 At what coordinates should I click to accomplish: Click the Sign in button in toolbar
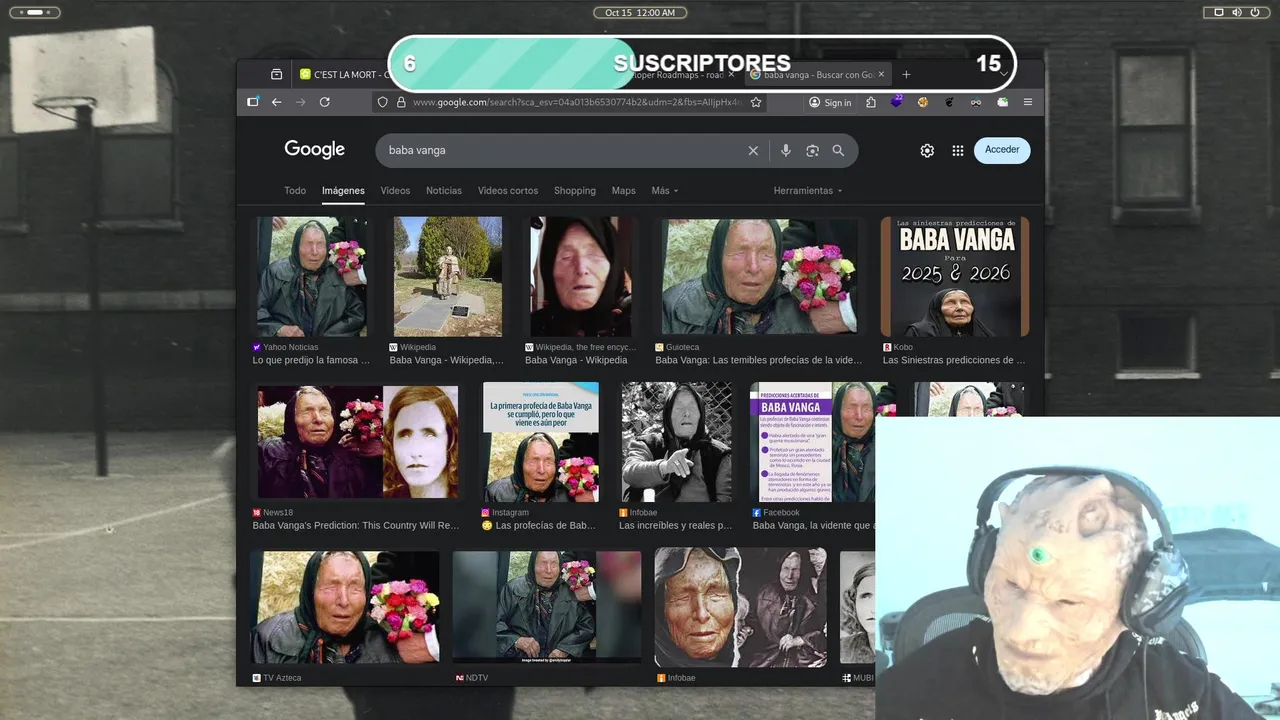830,102
